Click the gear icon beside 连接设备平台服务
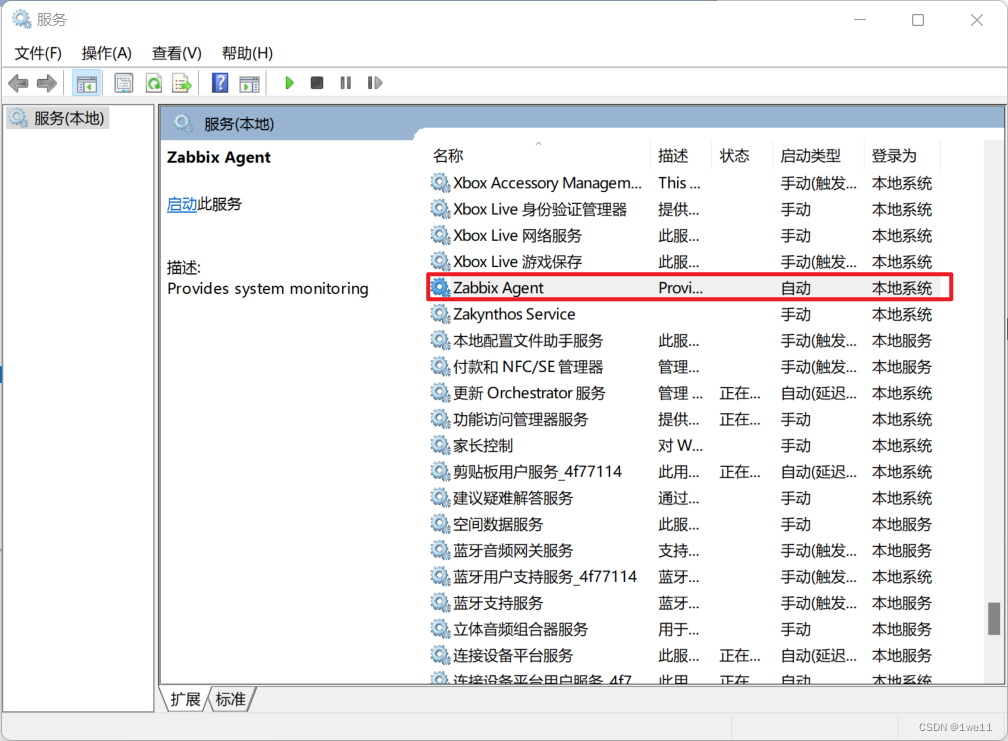The width and height of the screenshot is (1008, 741). coord(440,655)
